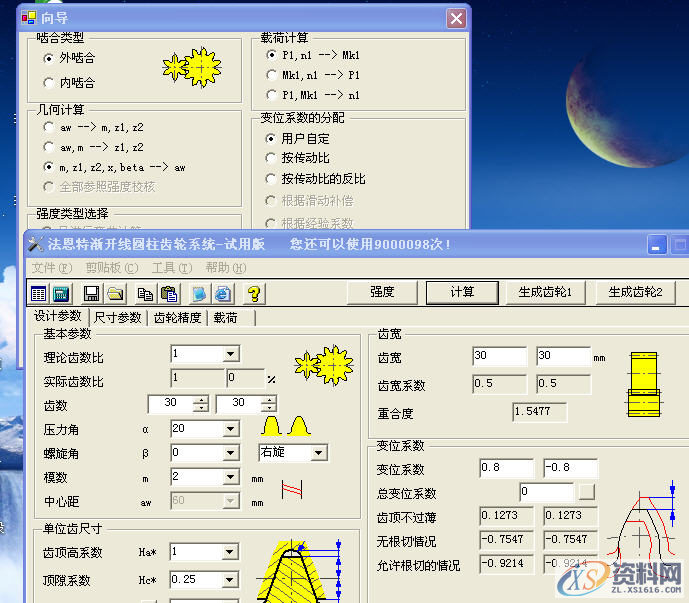Viewport: 689px width, 603px height.
Task: Decrease second gear 齿数 spinner
Action: (269, 408)
